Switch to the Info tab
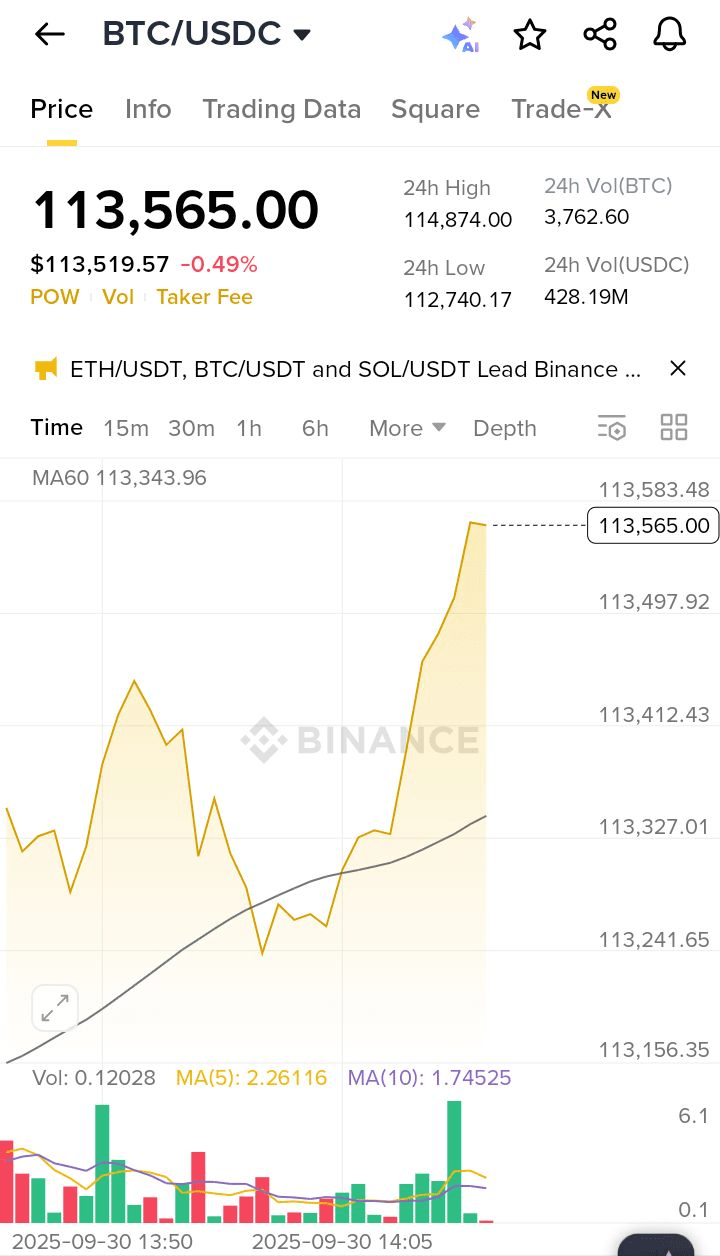 point(148,109)
